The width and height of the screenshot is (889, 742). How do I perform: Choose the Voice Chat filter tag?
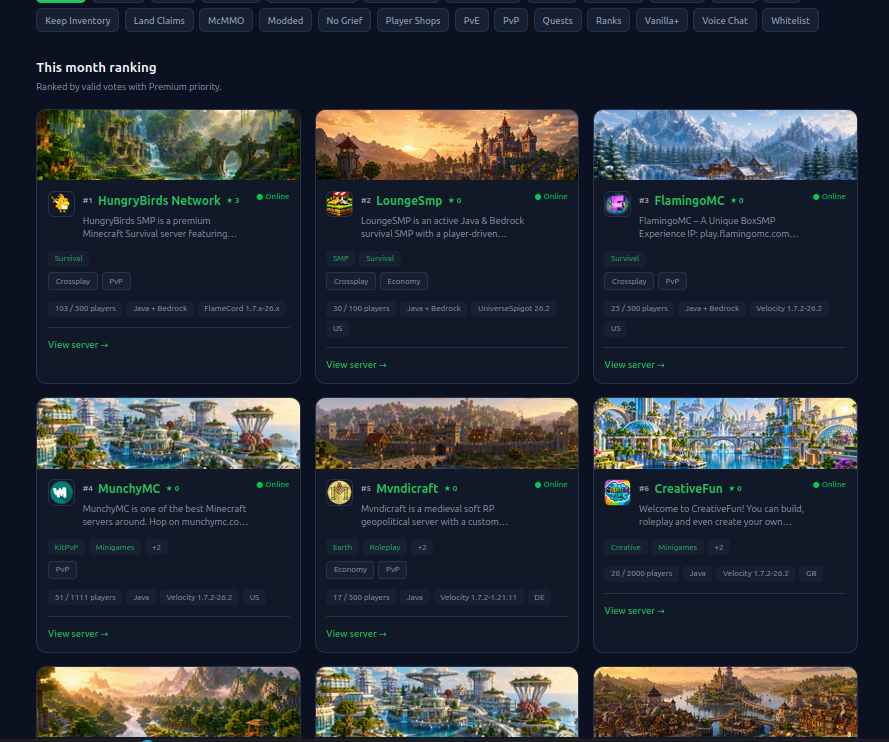tap(725, 20)
